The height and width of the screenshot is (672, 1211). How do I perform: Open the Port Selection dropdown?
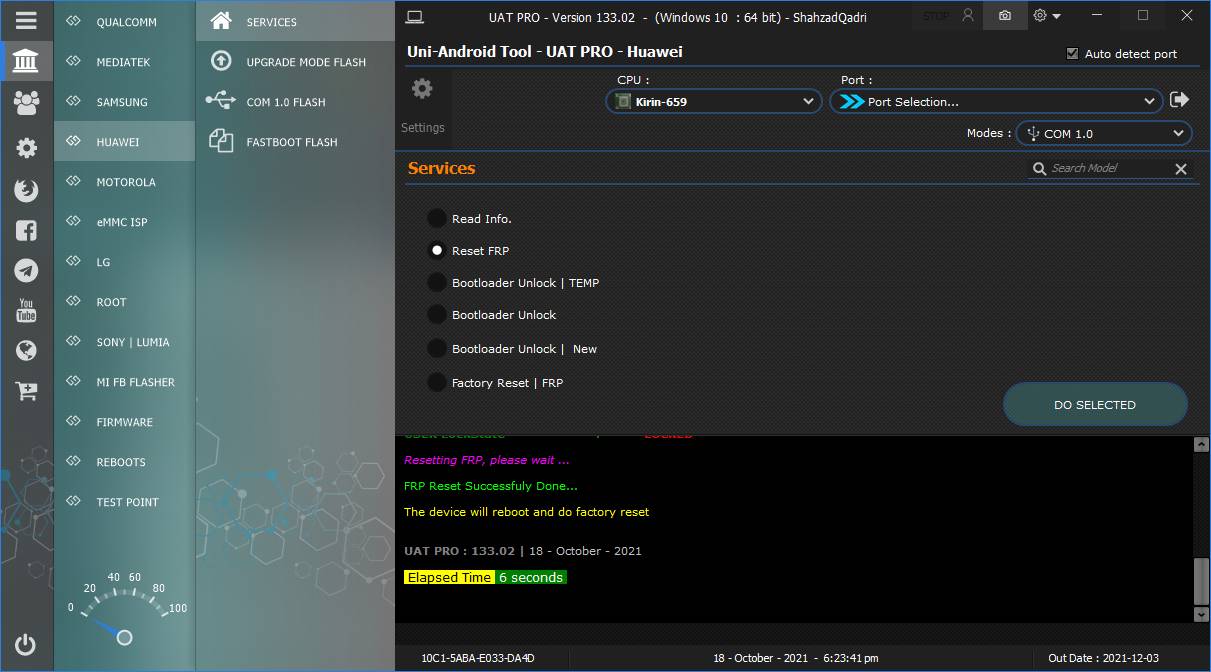coord(996,101)
